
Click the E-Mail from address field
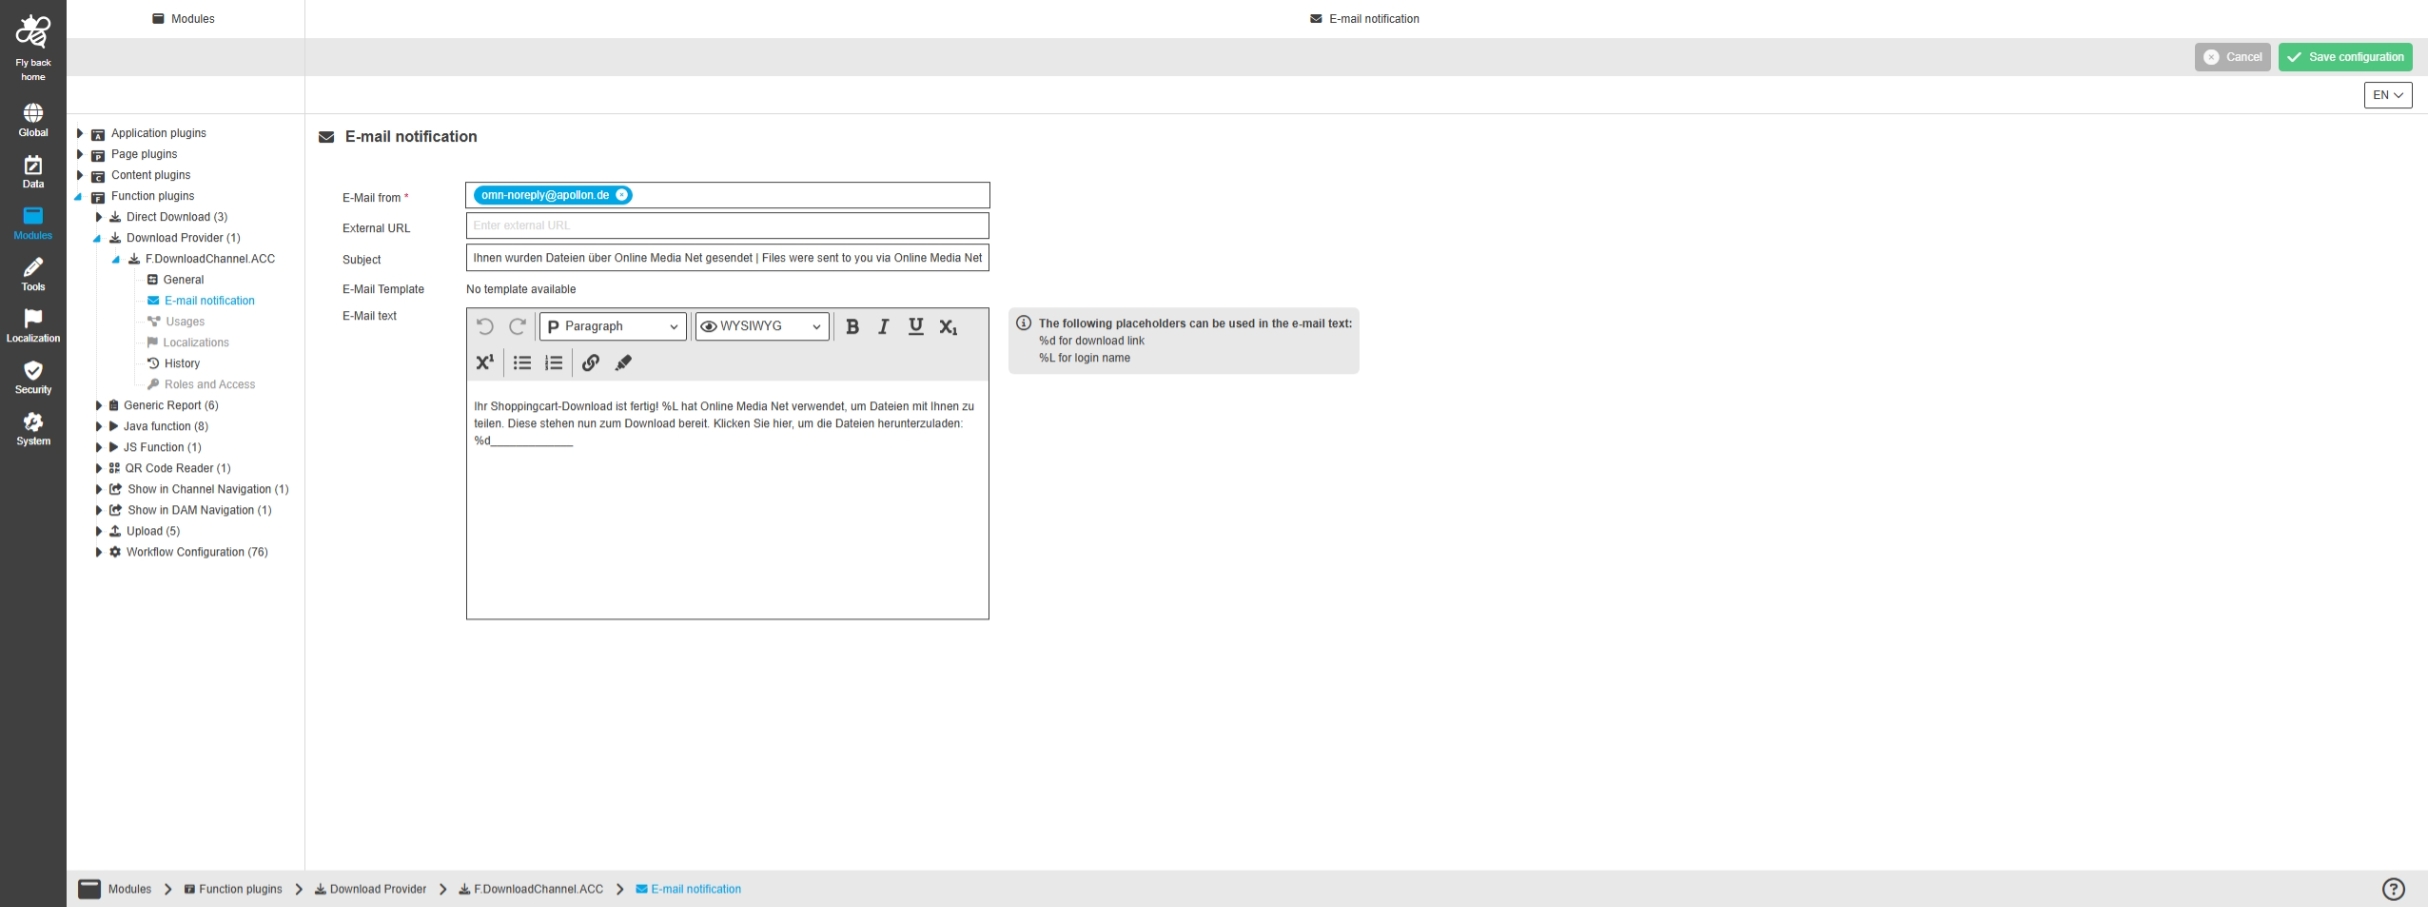point(727,195)
